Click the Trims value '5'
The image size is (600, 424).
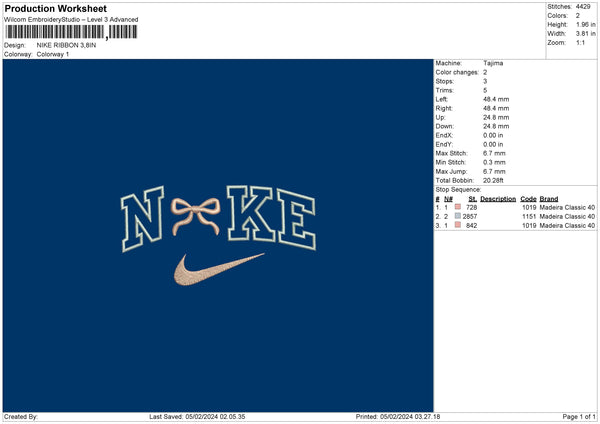click(485, 90)
